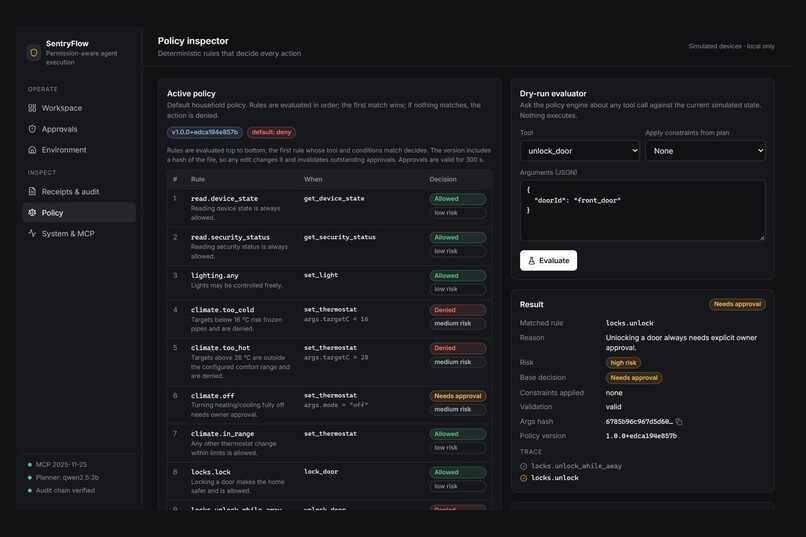Select the climate.too_cold rule name

tap(223, 309)
